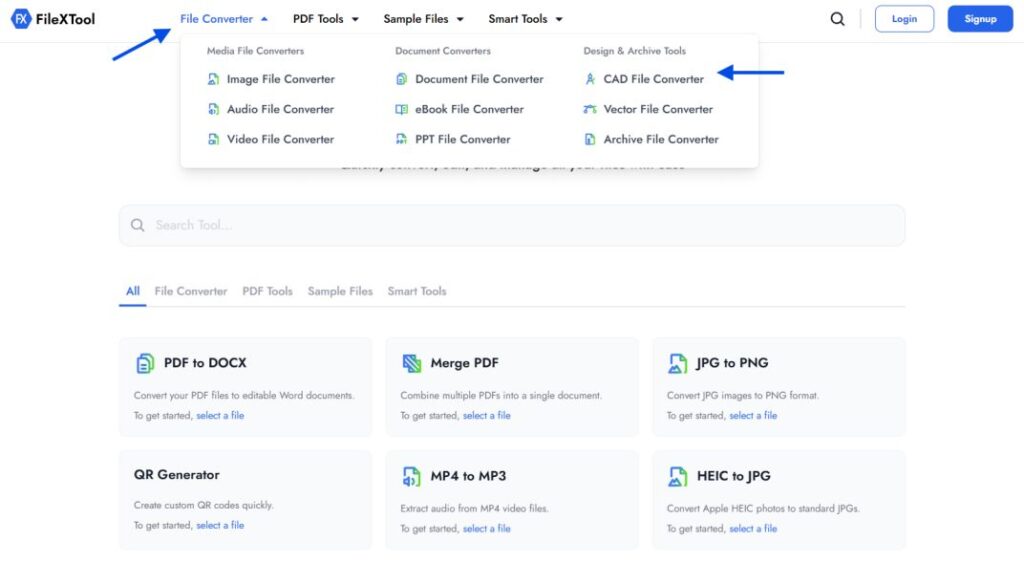Expand the PDF Tools dropdown
The height and width of the screenshot is (562, 1024).
click(326, 19)
